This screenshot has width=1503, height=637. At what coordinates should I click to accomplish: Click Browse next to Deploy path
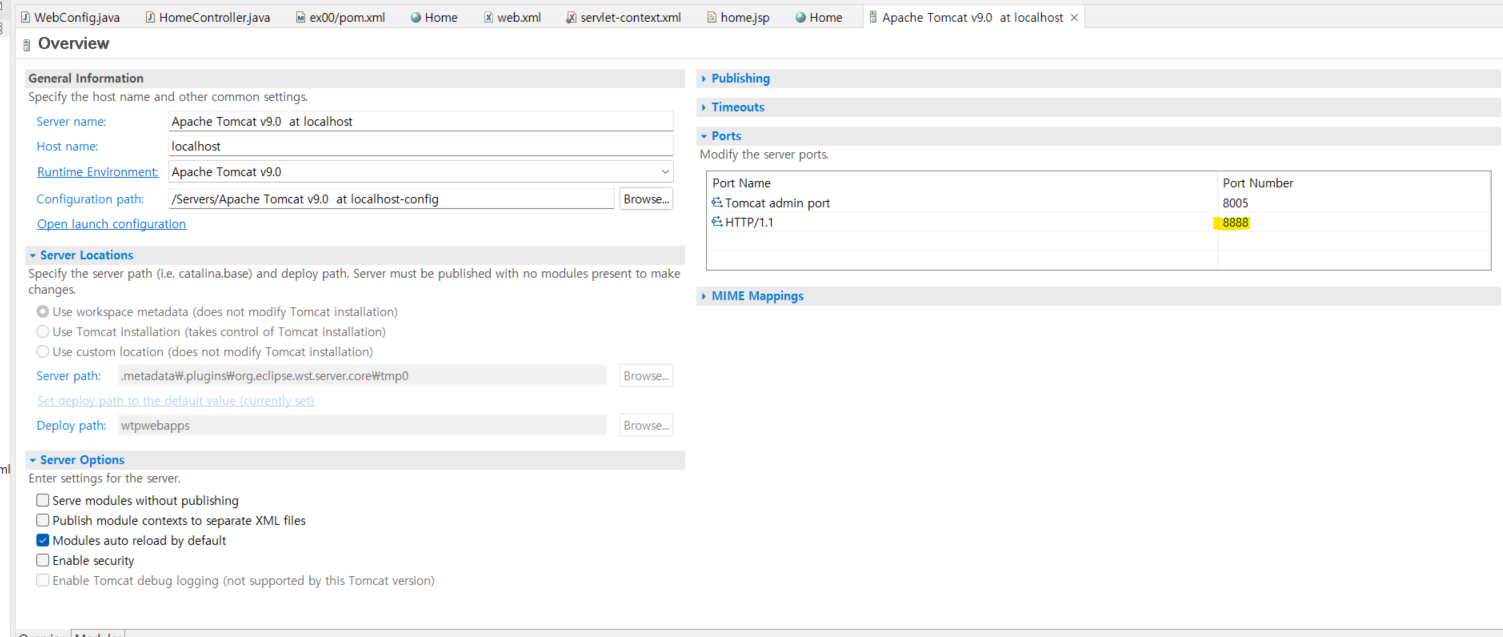click(646, 425)
